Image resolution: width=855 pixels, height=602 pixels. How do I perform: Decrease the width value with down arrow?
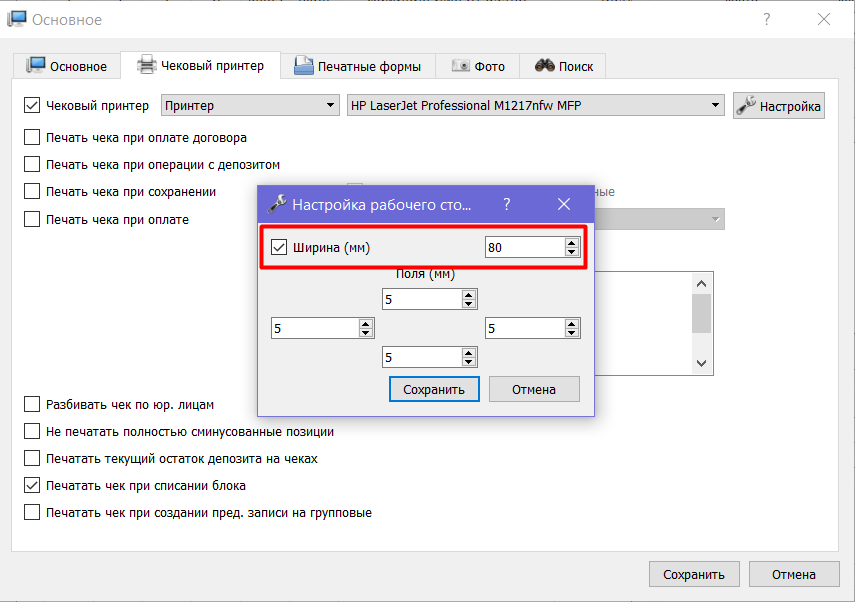(x=571, y=252)
